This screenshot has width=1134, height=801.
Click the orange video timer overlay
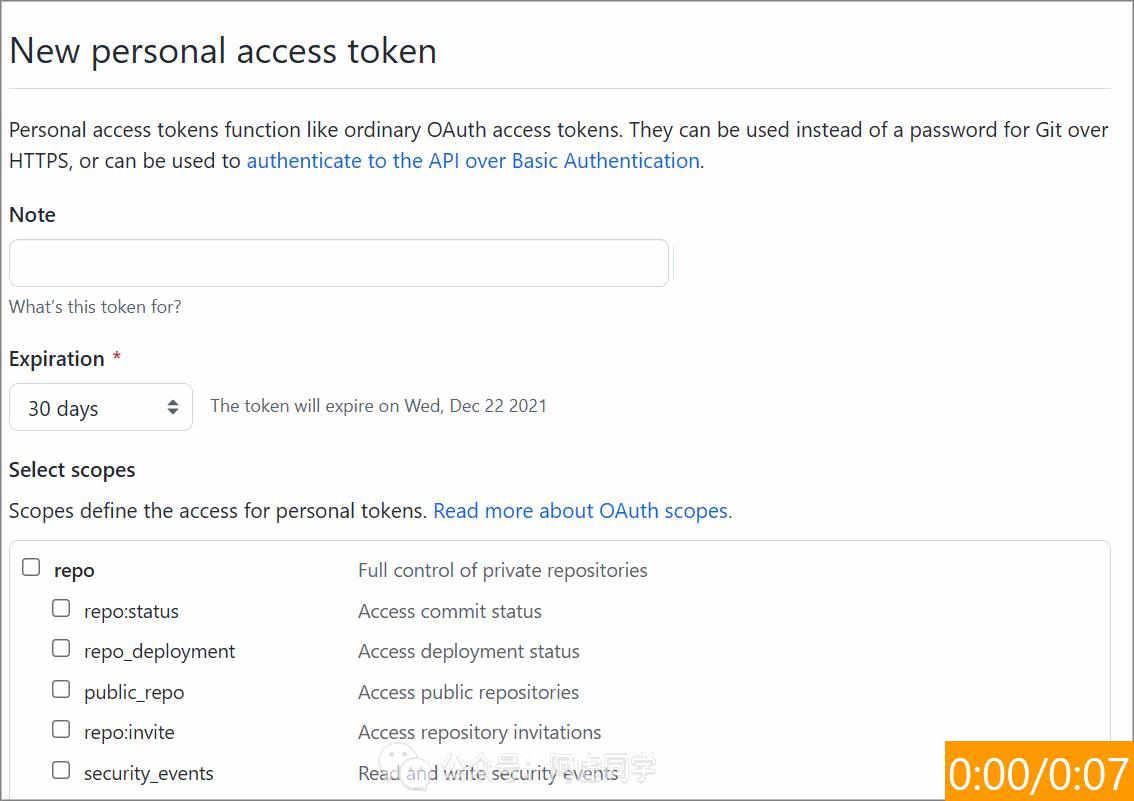coord(1038,771)
